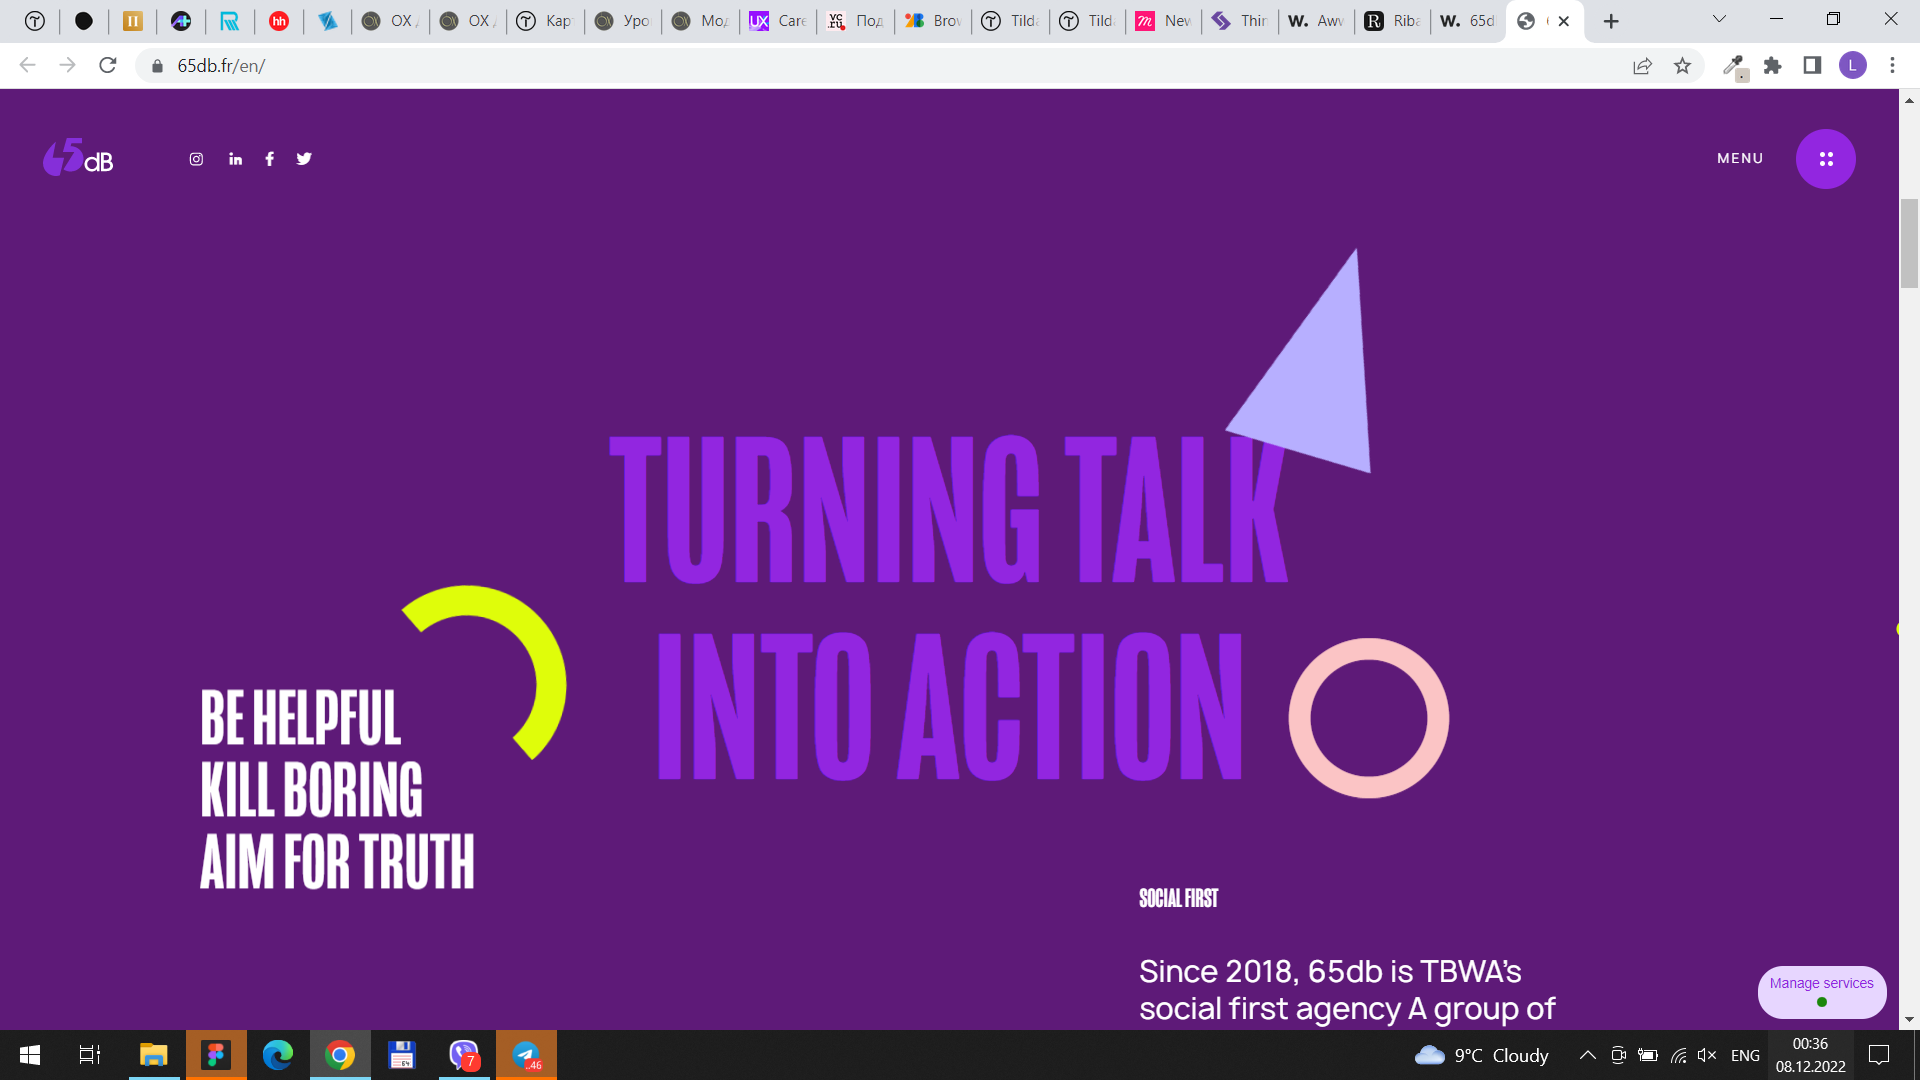
Task: Expand hidden system tray icons
Action: [1587, 1055]
